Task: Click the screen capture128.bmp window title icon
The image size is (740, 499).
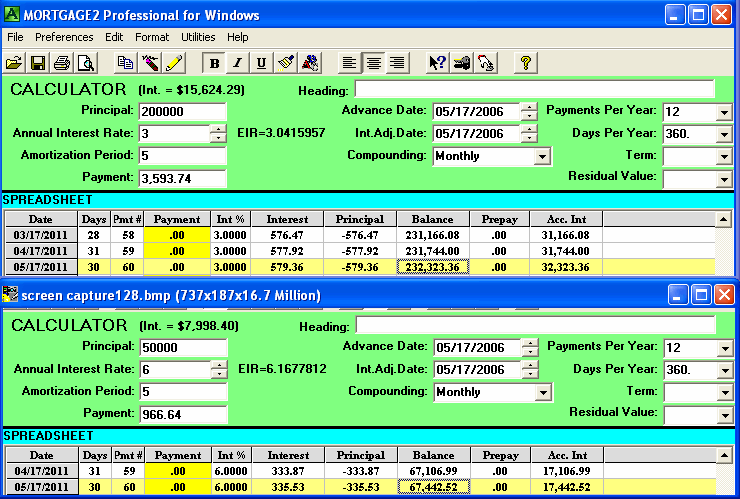Action: coord(10,295)
